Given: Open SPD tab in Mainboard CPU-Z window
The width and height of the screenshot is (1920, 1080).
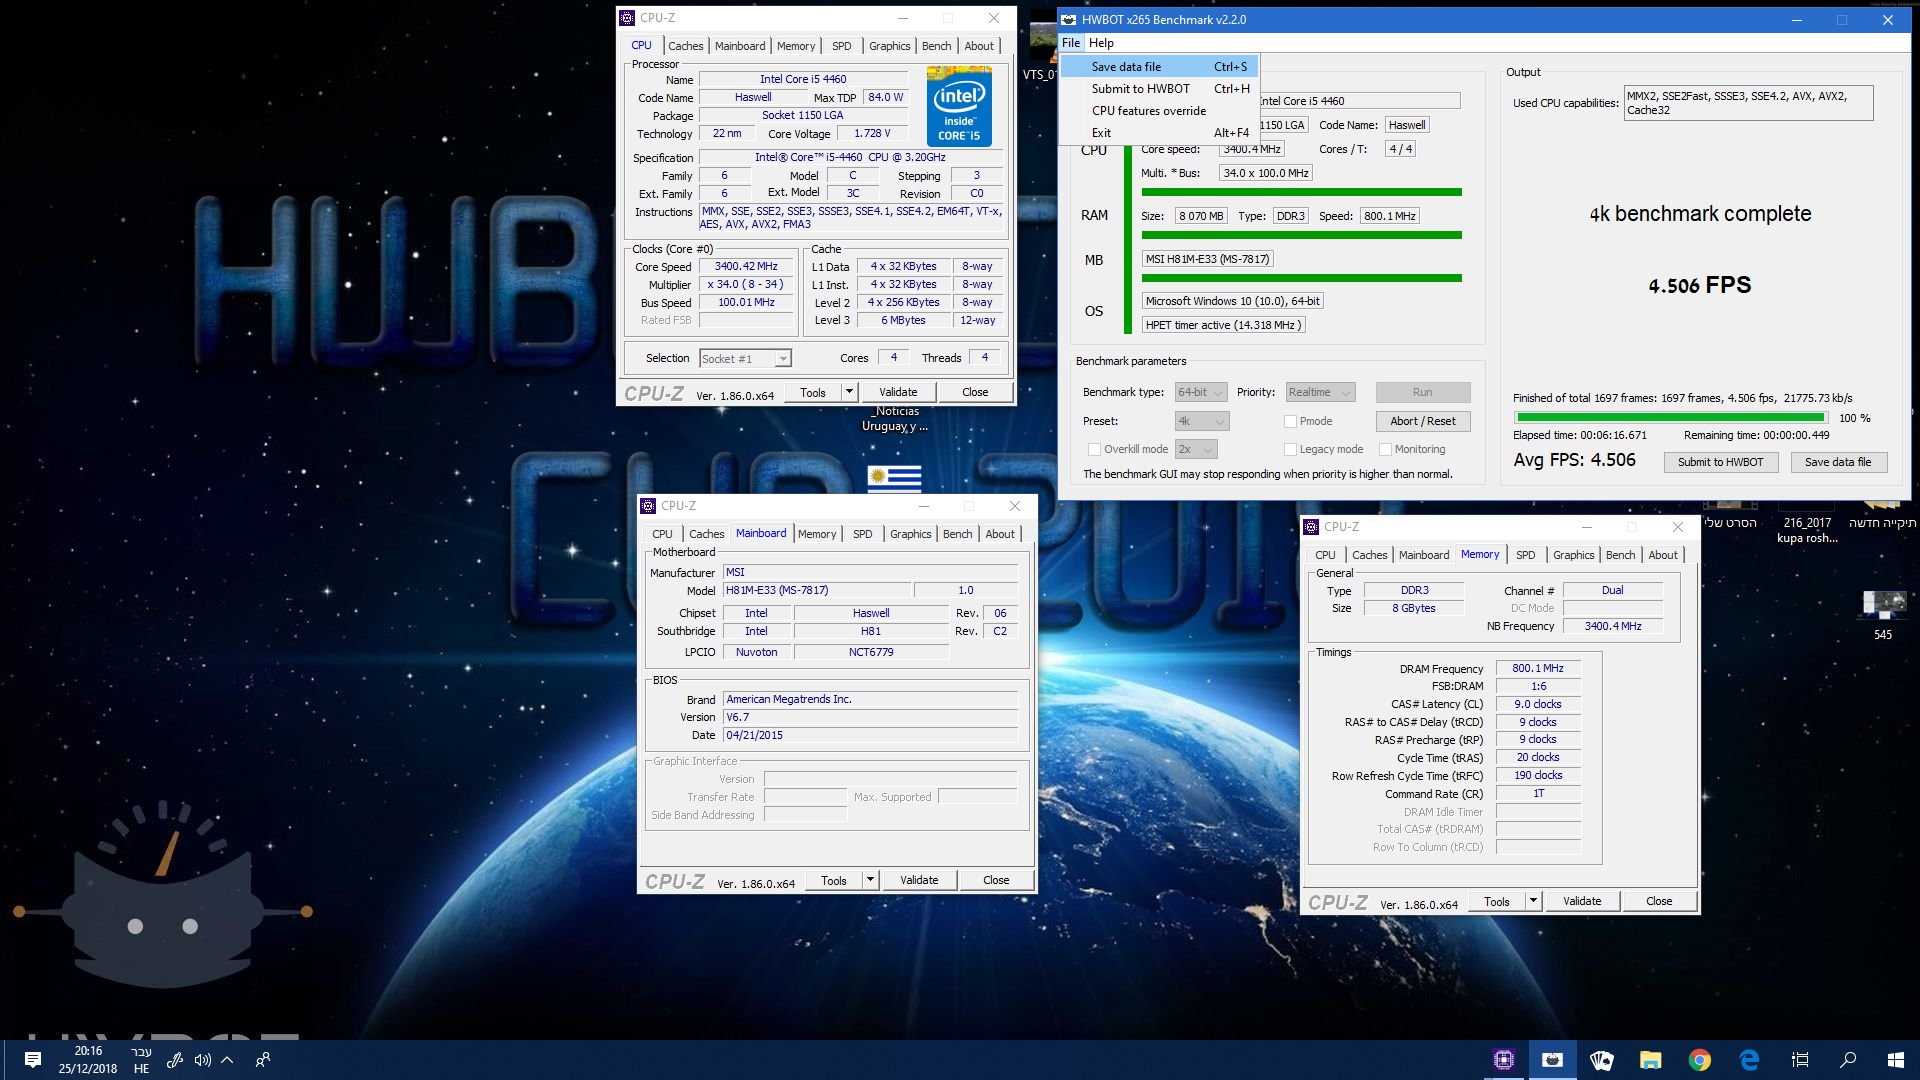Looking at the screenshot, I should tap(862, 534).
